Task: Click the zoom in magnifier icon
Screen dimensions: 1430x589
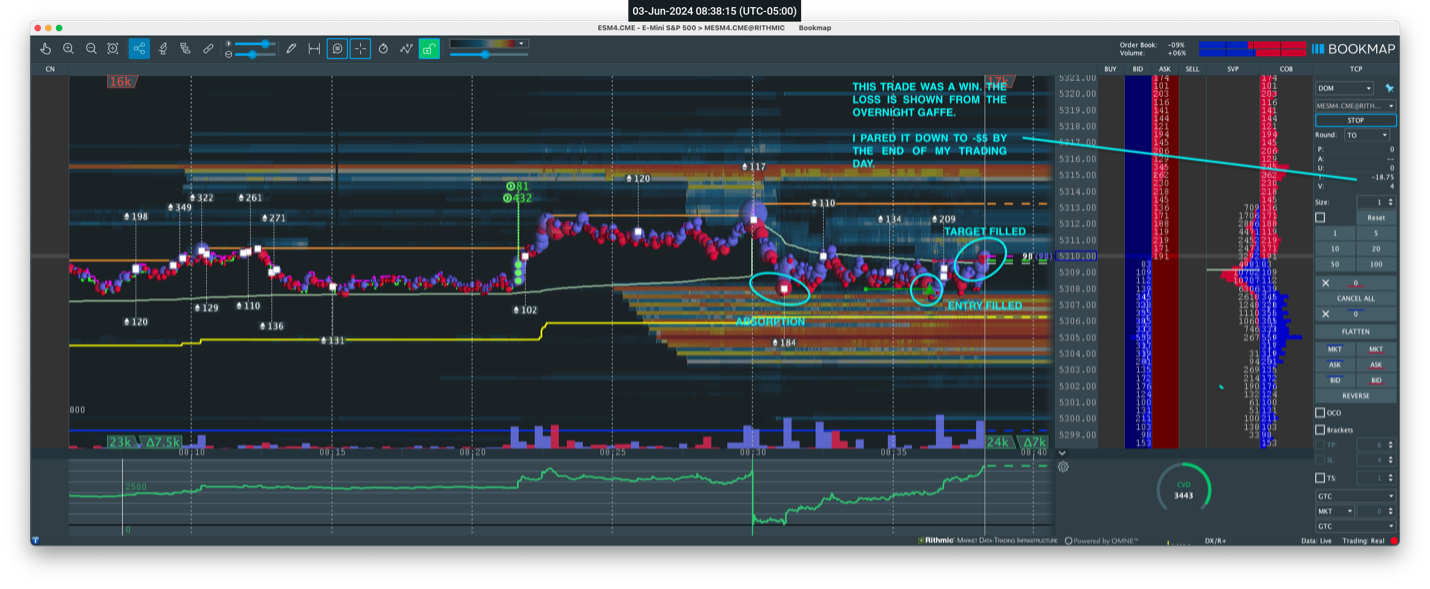Action: click(x=68, y=48)
